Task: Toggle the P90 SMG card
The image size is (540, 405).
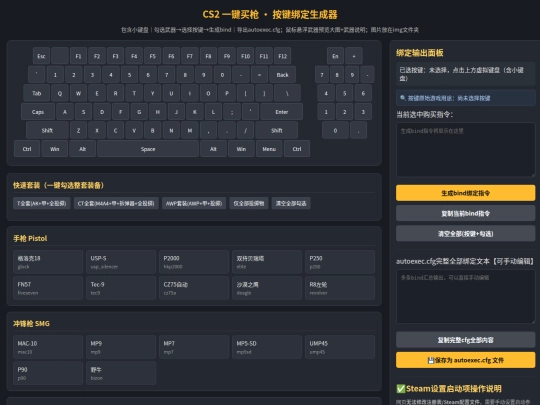Action: [48, 373]
